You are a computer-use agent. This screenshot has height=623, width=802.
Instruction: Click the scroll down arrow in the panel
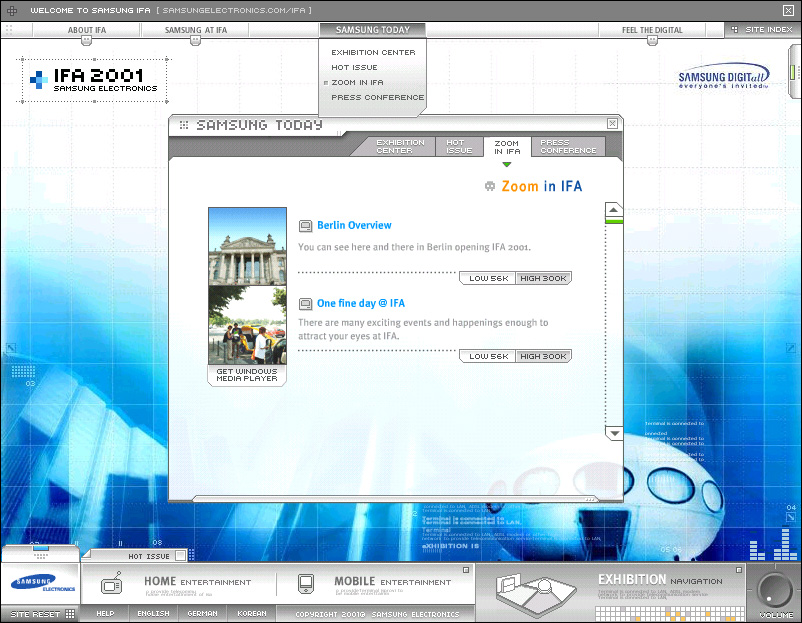[614, 433]
